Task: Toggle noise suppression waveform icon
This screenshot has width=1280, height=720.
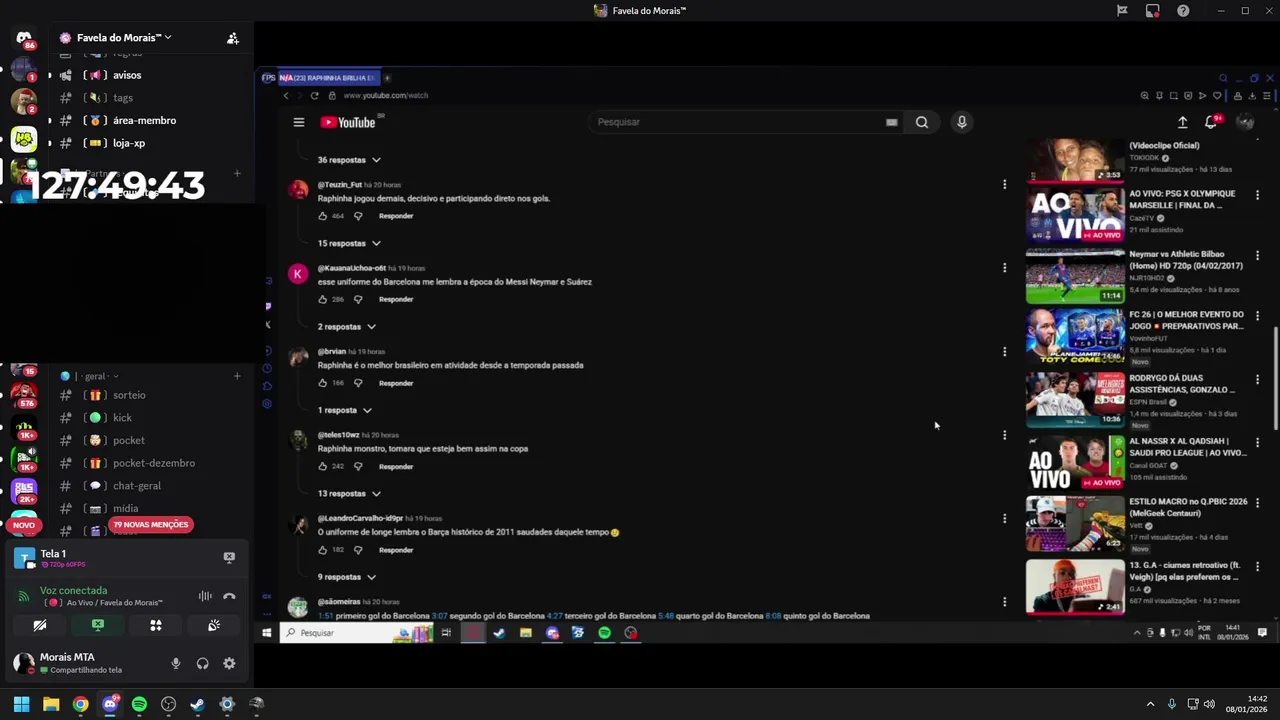Action: pos(205,596)
